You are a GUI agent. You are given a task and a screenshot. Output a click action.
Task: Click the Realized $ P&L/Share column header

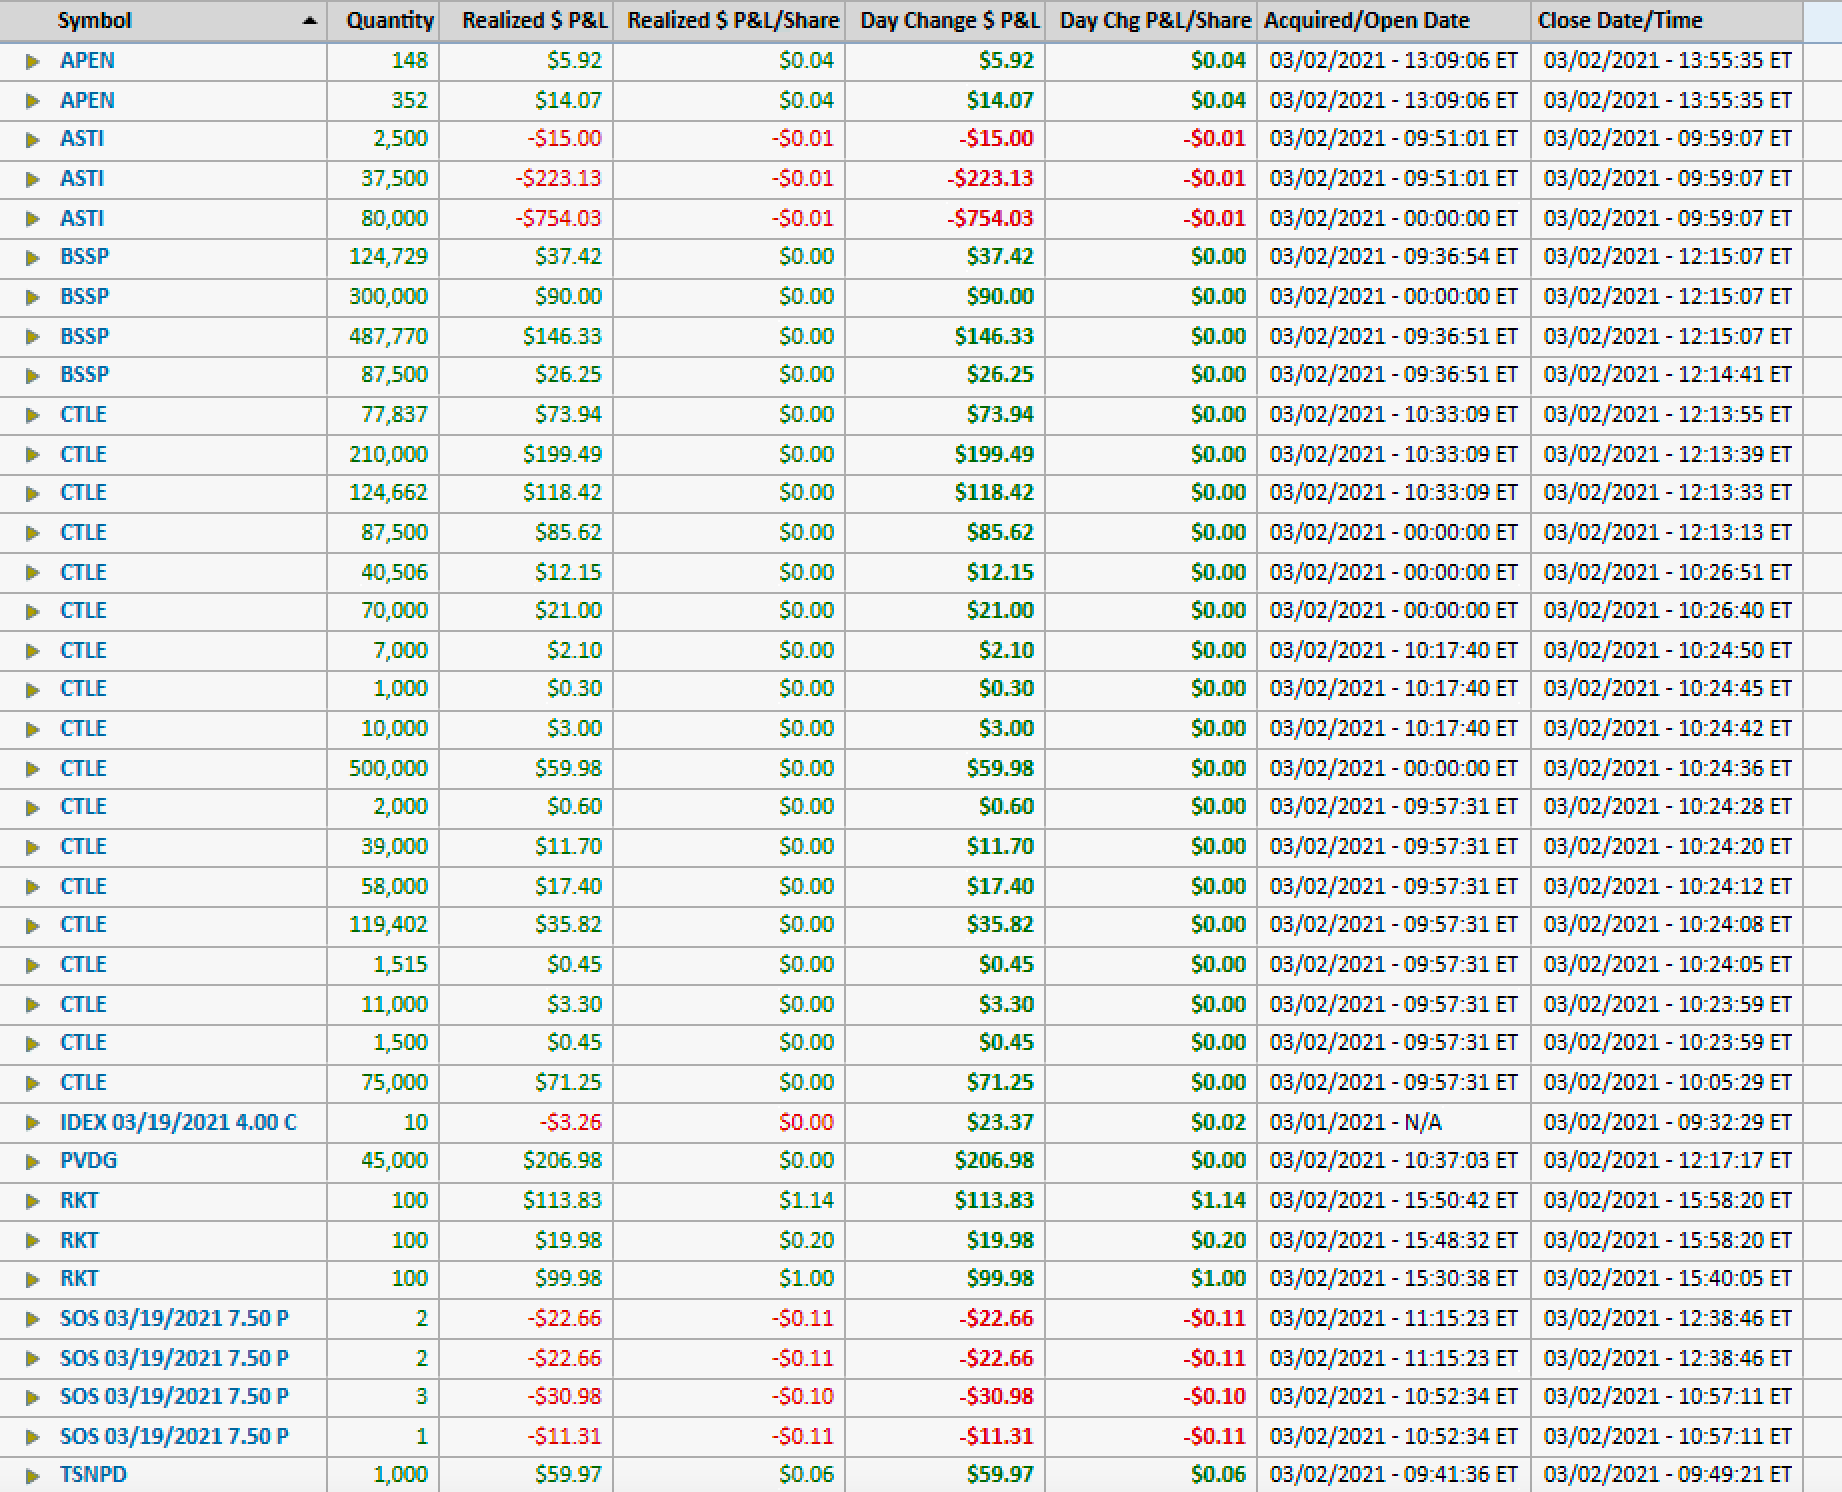(x=732, y=21)
